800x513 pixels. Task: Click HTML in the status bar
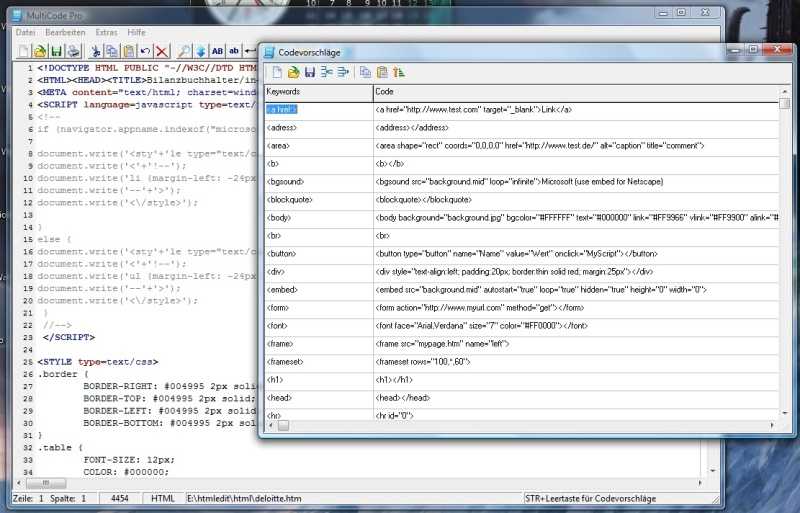click(163, 499)
